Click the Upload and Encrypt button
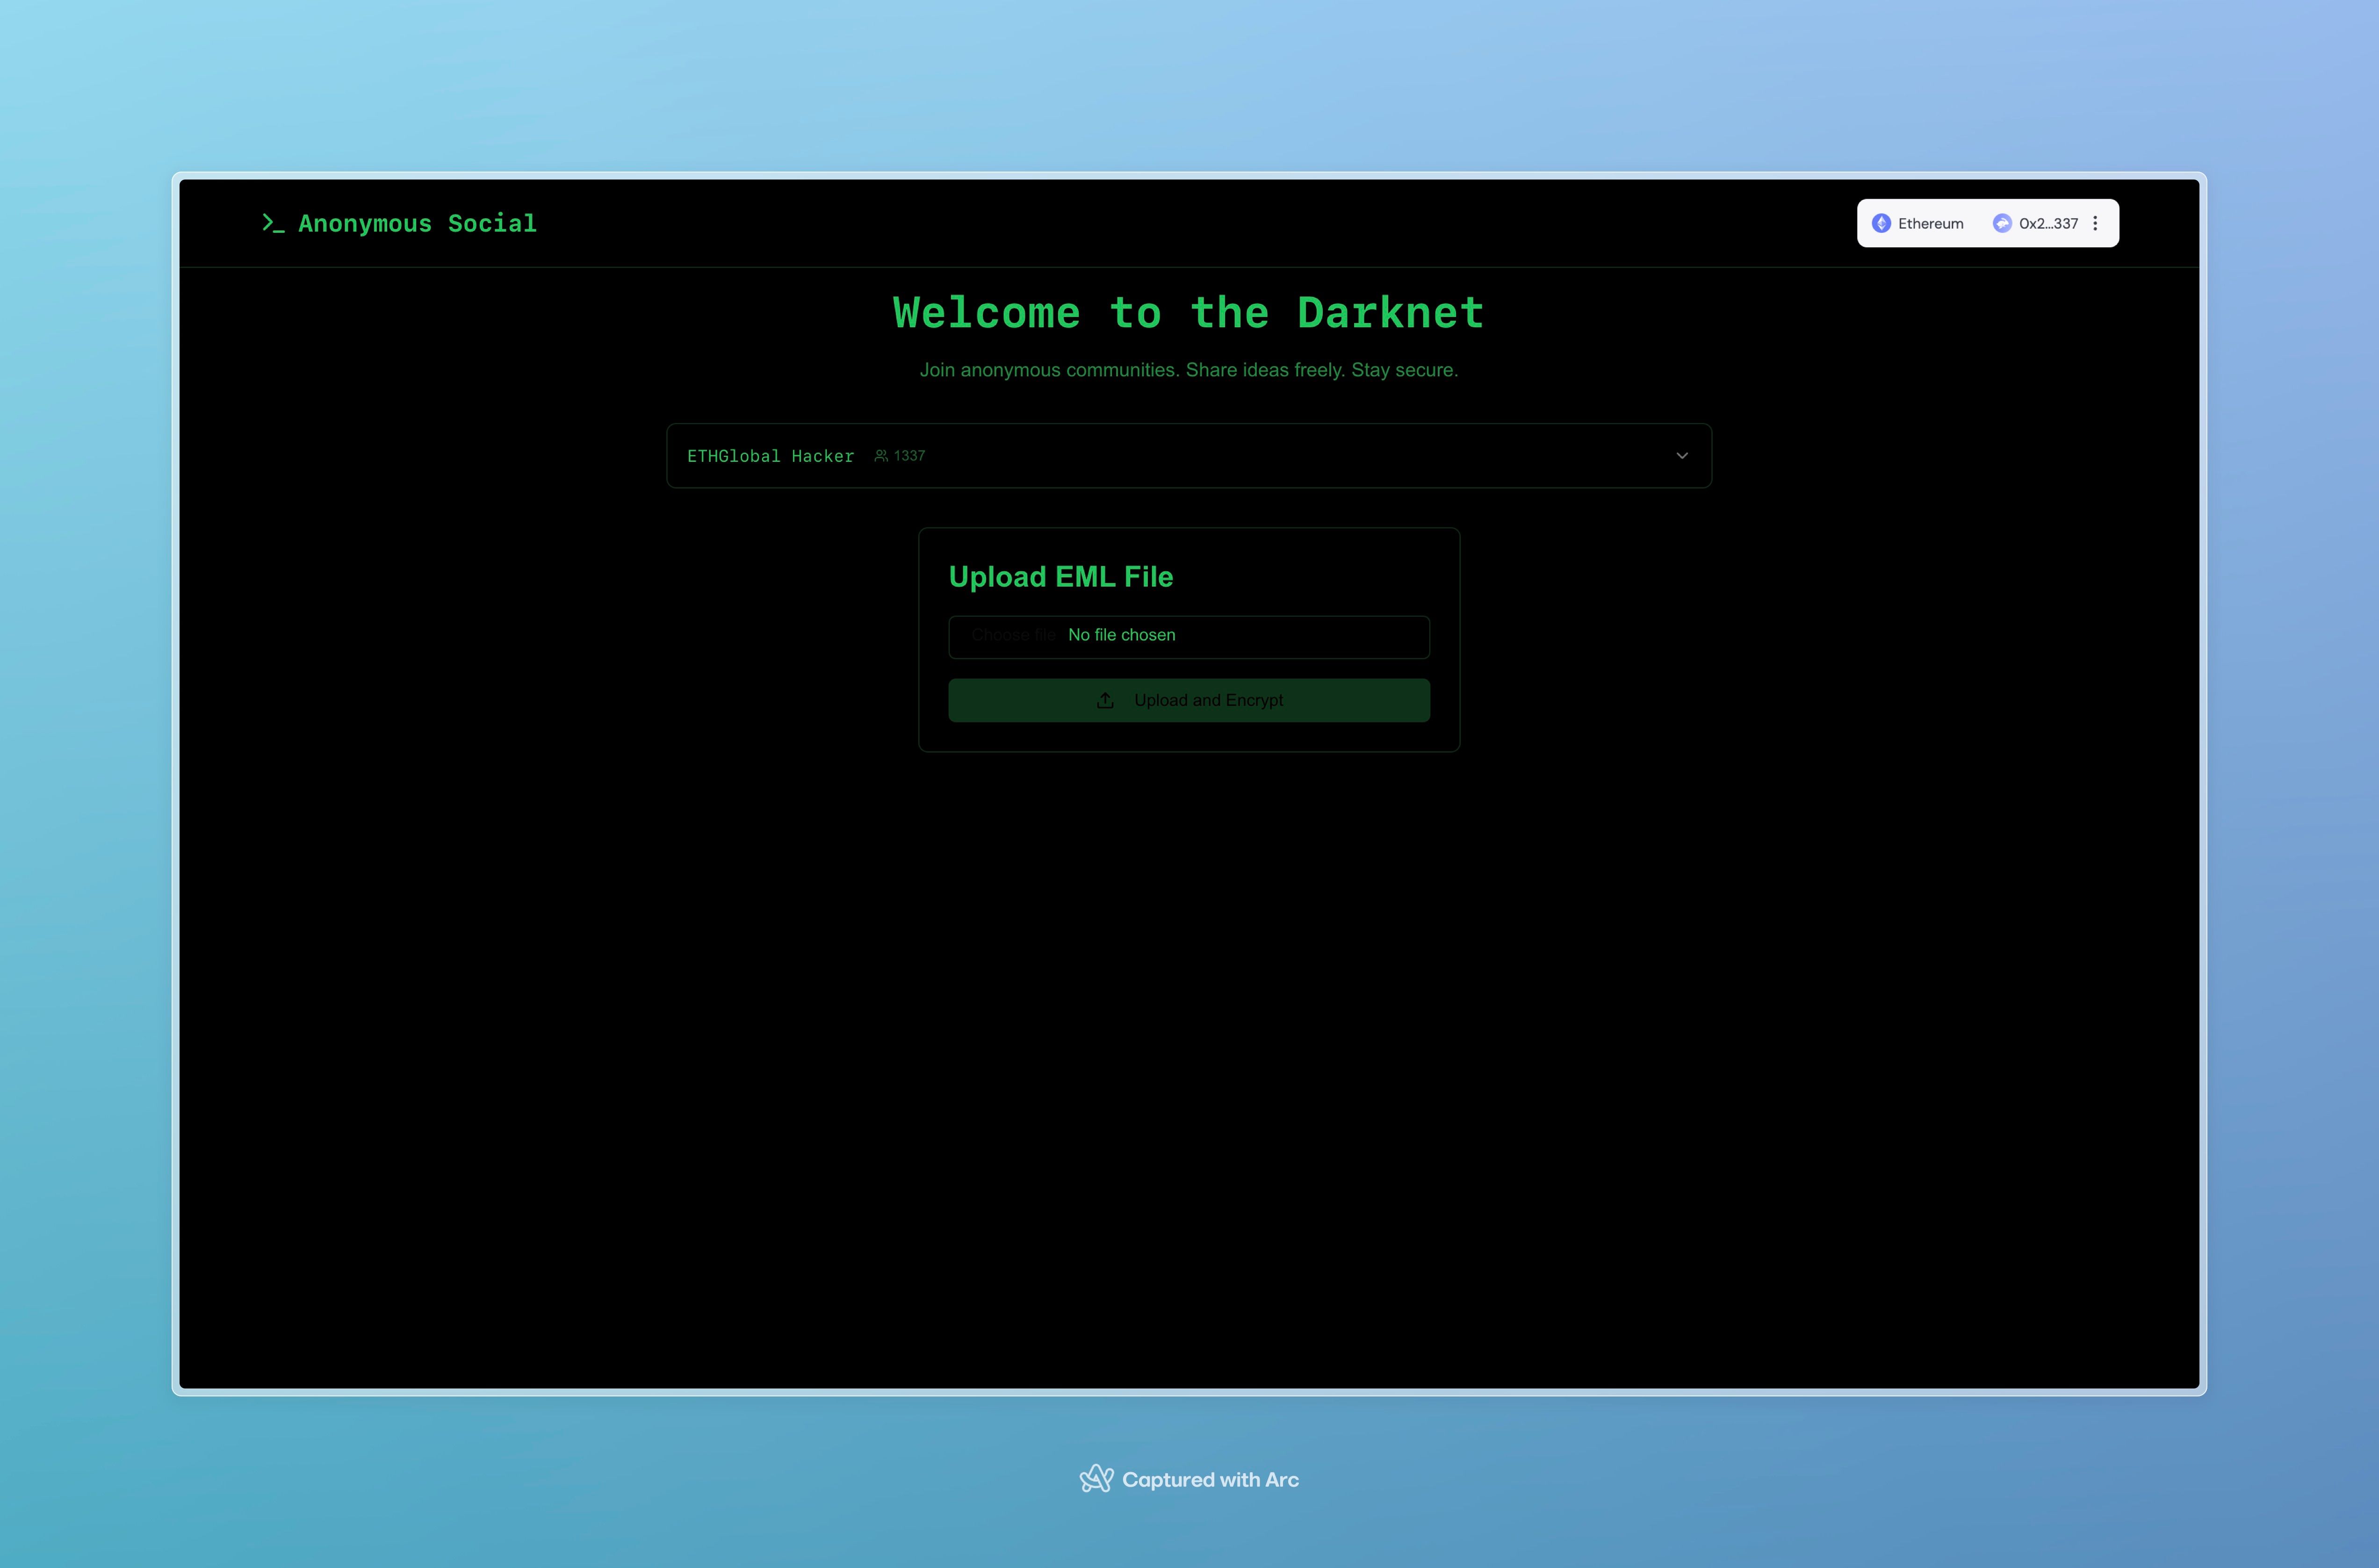This screenshot has width=2379, height=1568. 1189,700
